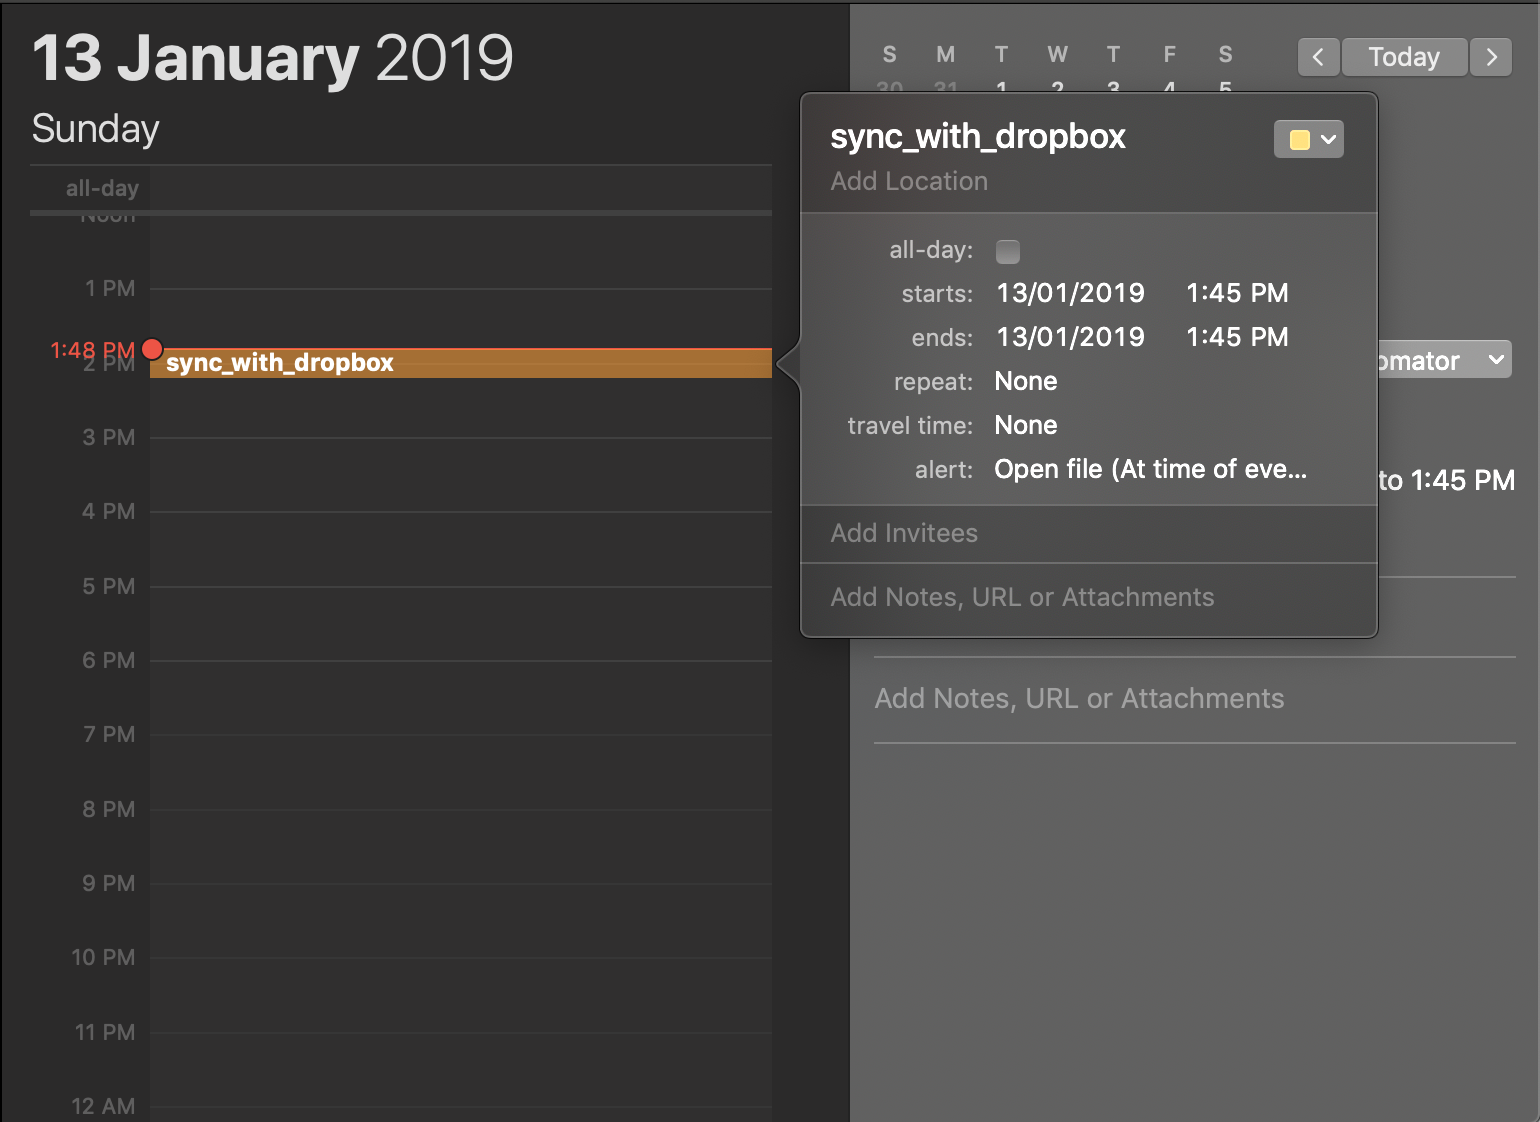
Task: Click the 4 PM hour label
Action: point(109,511)
